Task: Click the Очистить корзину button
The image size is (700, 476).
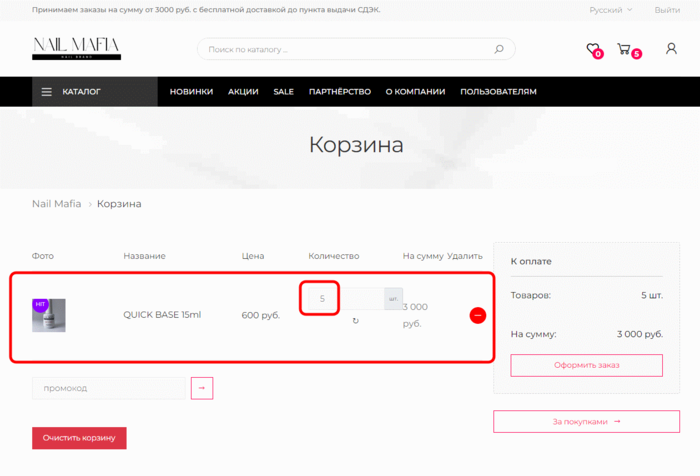Action: coord(79,438)
